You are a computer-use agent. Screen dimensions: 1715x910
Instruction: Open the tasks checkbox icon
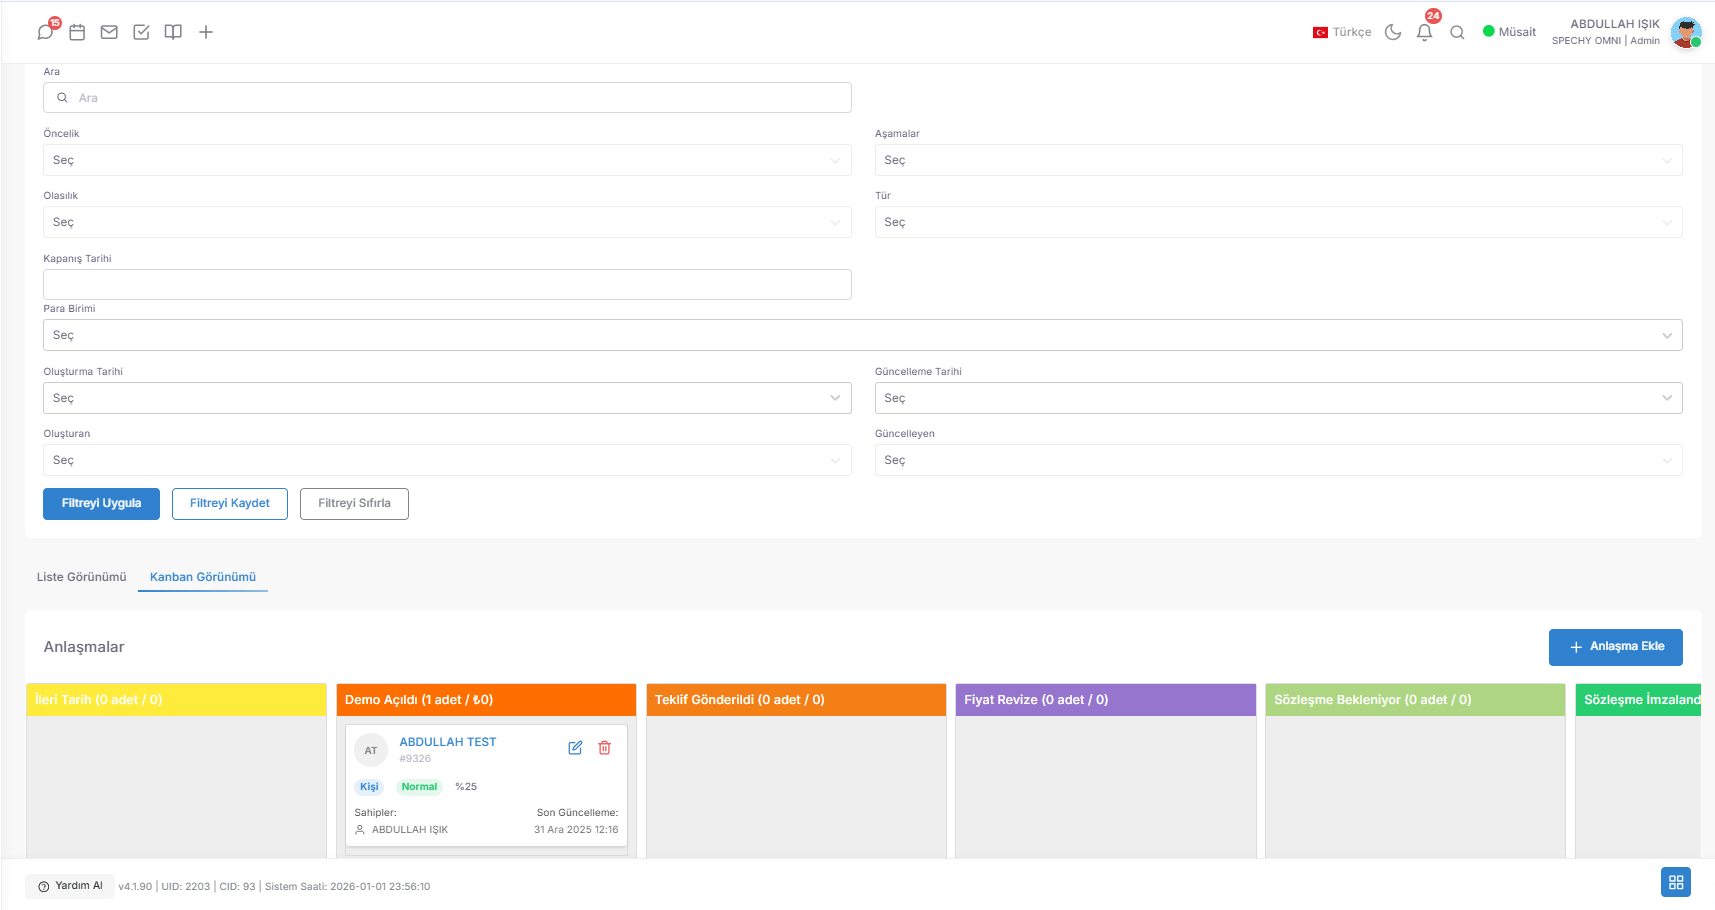(x=141, y=32)
